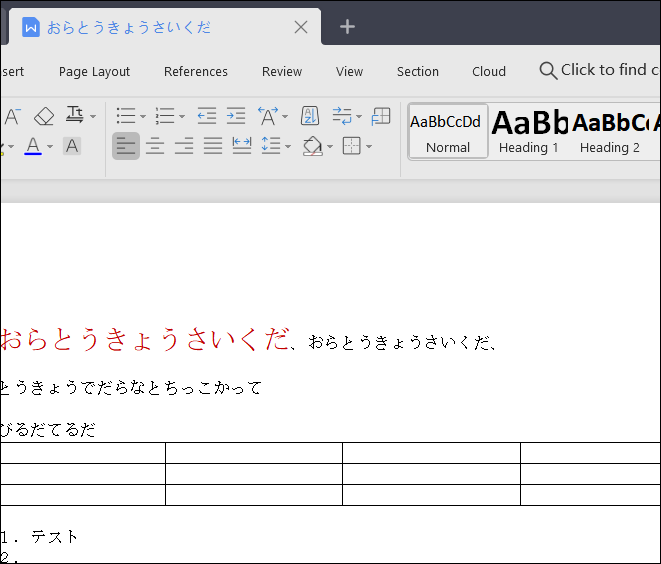Click the clear formatting eraser icon

tap(44, 116)
